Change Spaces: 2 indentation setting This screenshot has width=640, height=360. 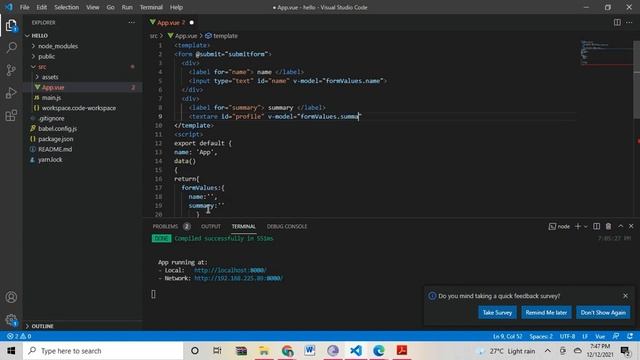(x=541, y=336)
